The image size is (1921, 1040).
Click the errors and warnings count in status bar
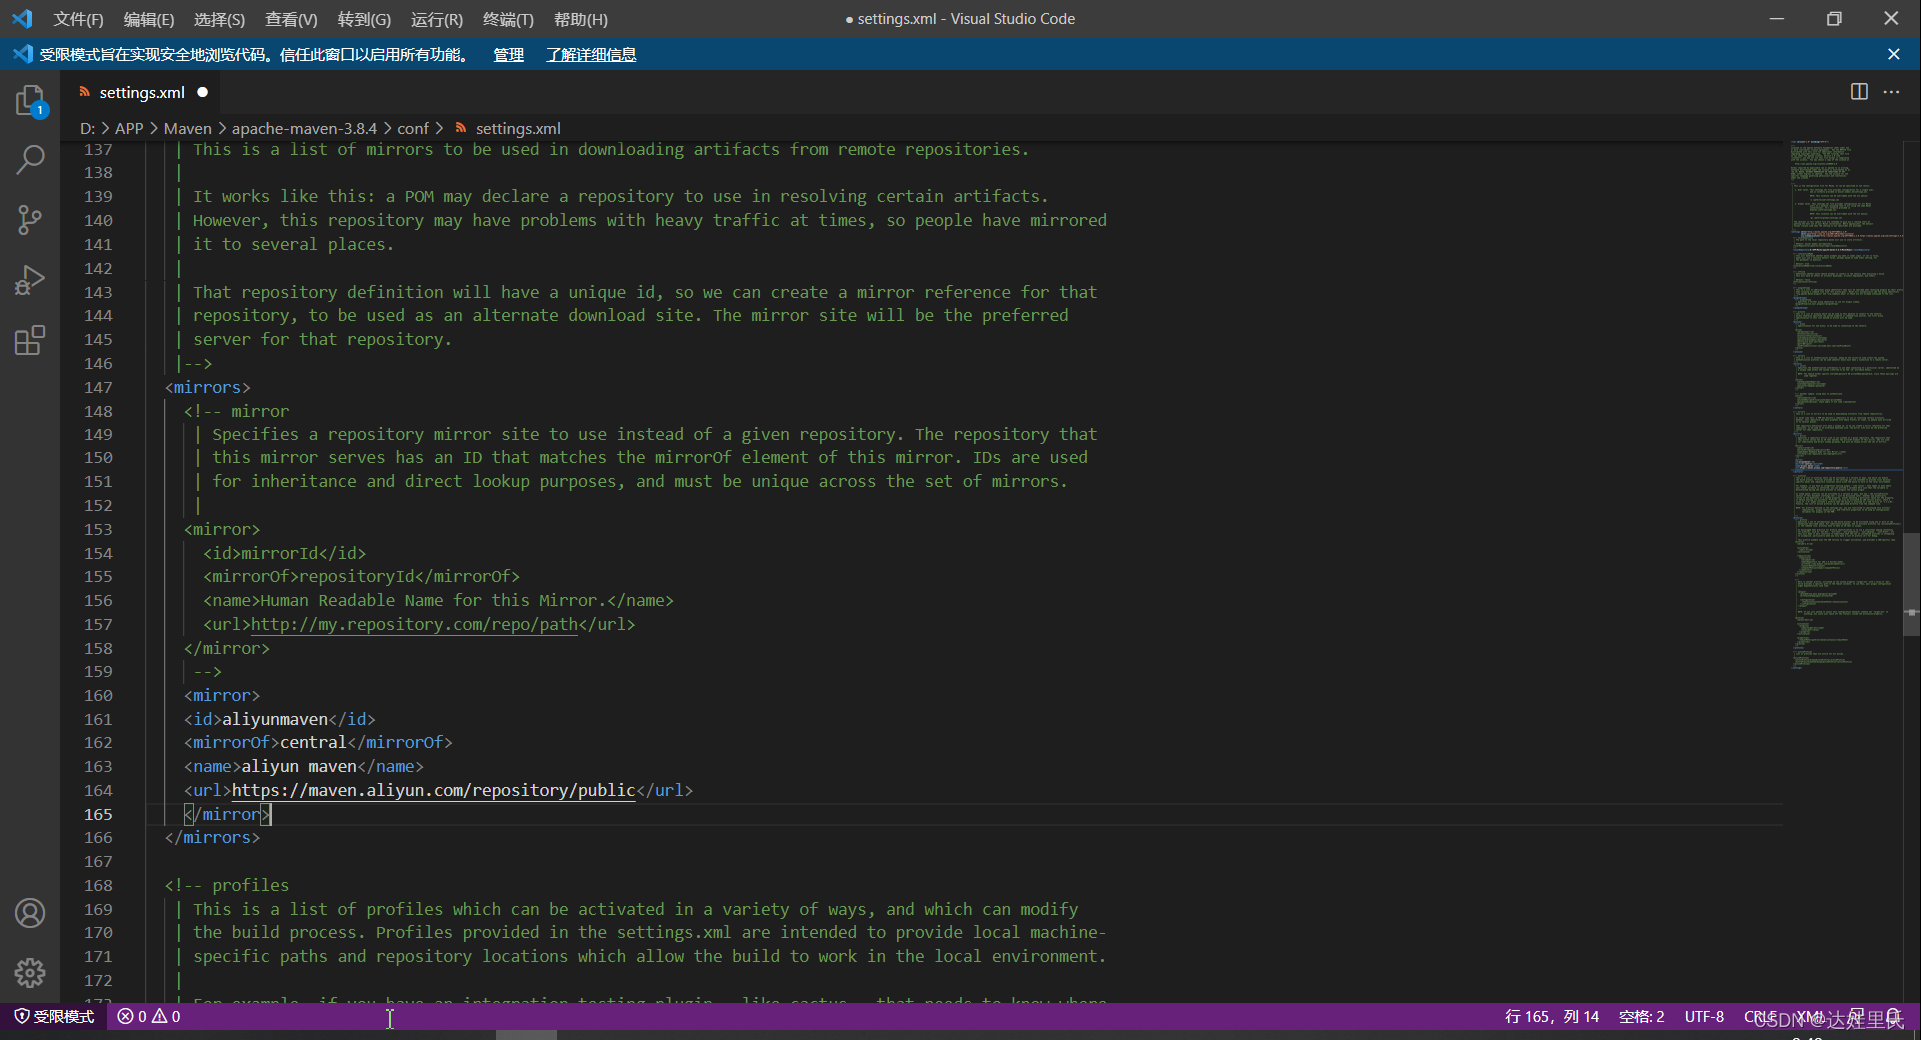coord(149,1016)
